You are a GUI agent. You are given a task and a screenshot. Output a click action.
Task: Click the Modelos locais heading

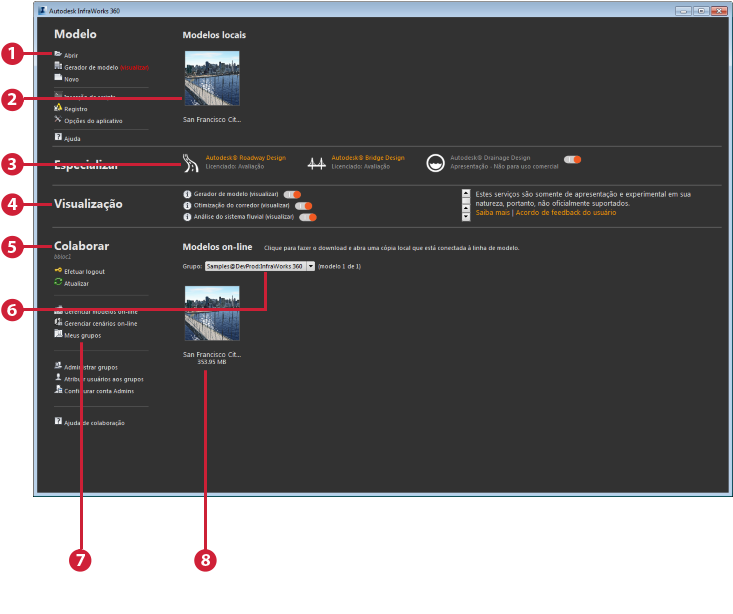(214, 35)
